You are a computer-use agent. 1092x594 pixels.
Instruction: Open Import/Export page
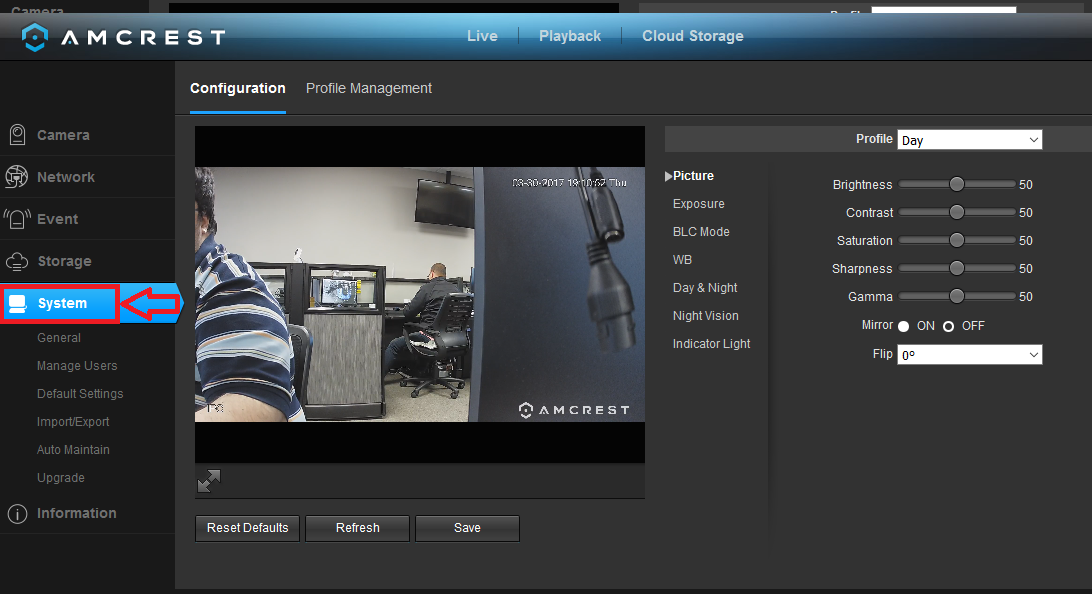[x=72, y=422]
